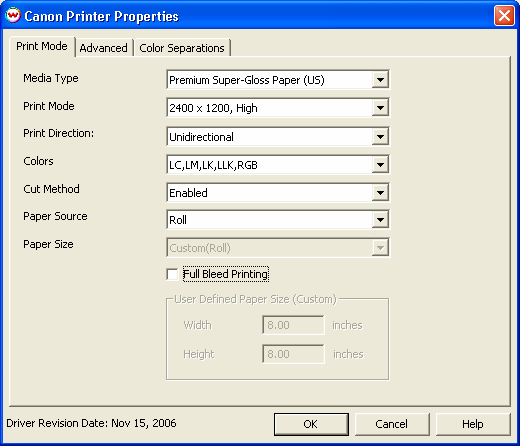Image resolution: width=520 pixels, height=446 pixels.
Task: Select the Print Mode tab
Action: point(42,46)
